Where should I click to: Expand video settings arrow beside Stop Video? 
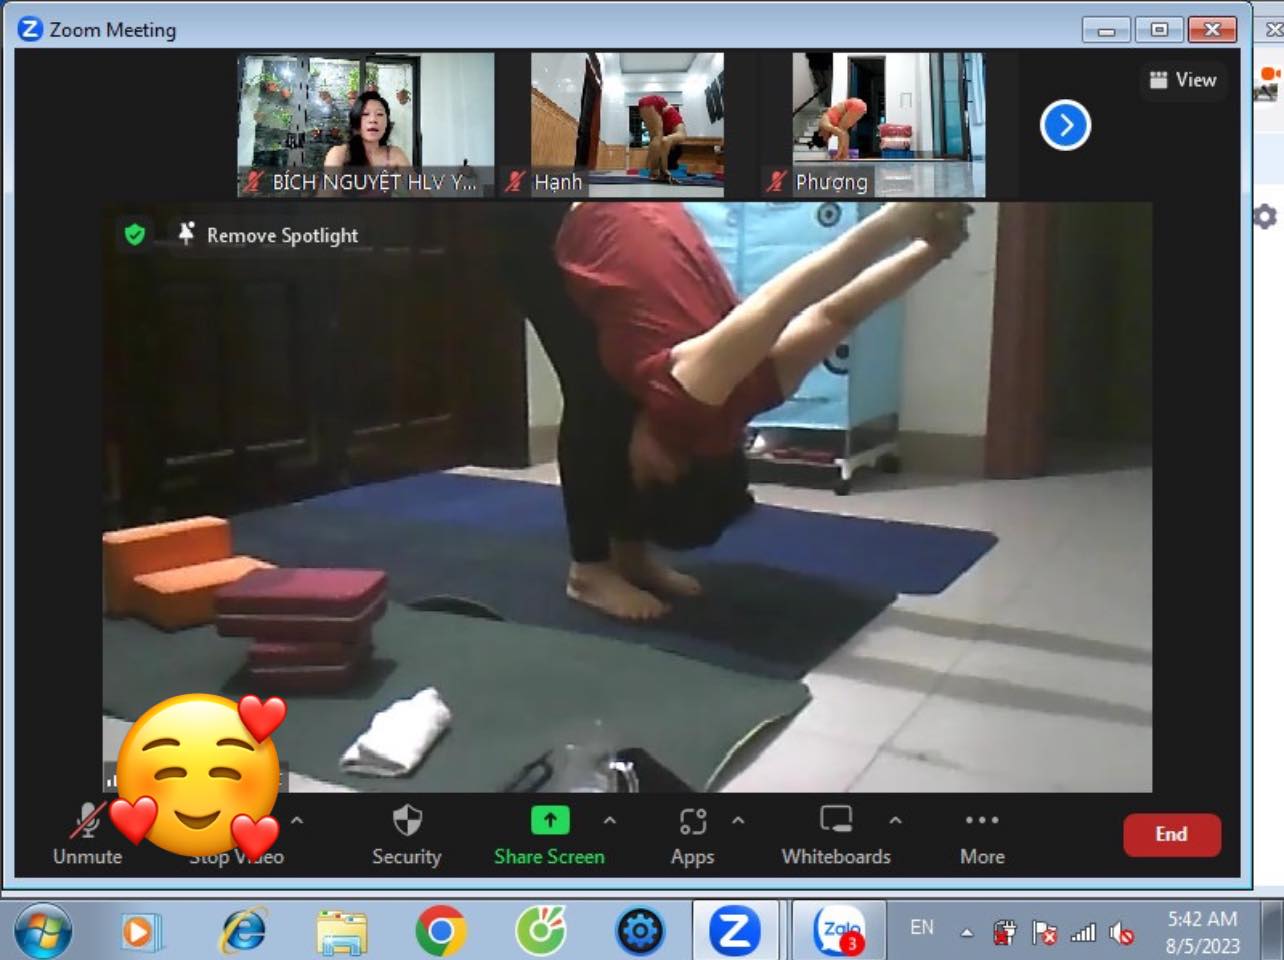pyautogui.click(x=297, y=821)
